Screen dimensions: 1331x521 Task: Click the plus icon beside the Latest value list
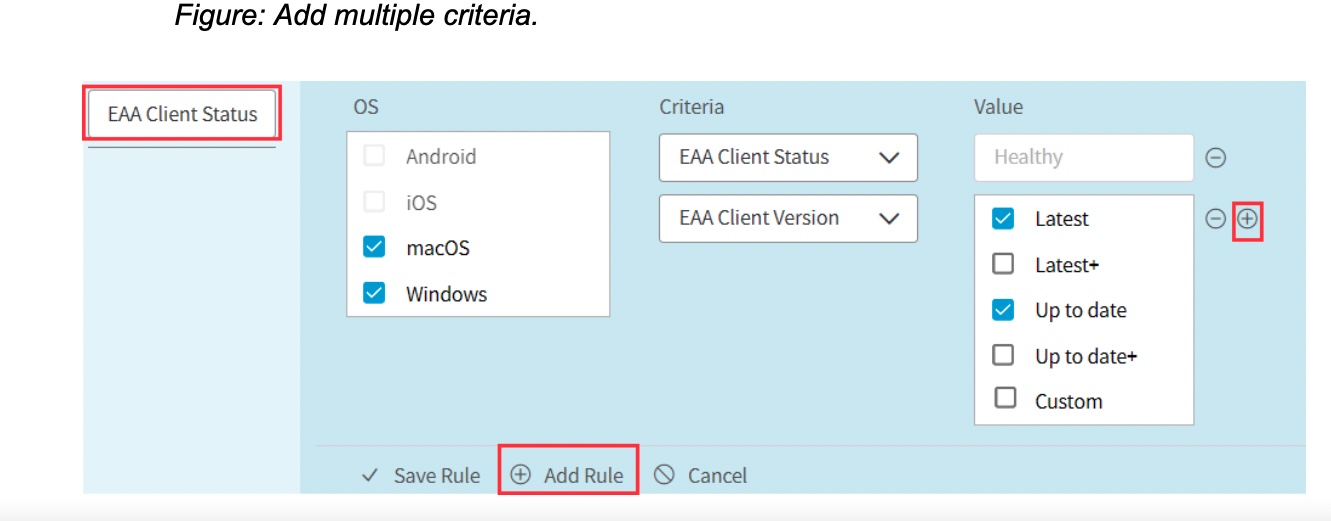click(1247, 219)
